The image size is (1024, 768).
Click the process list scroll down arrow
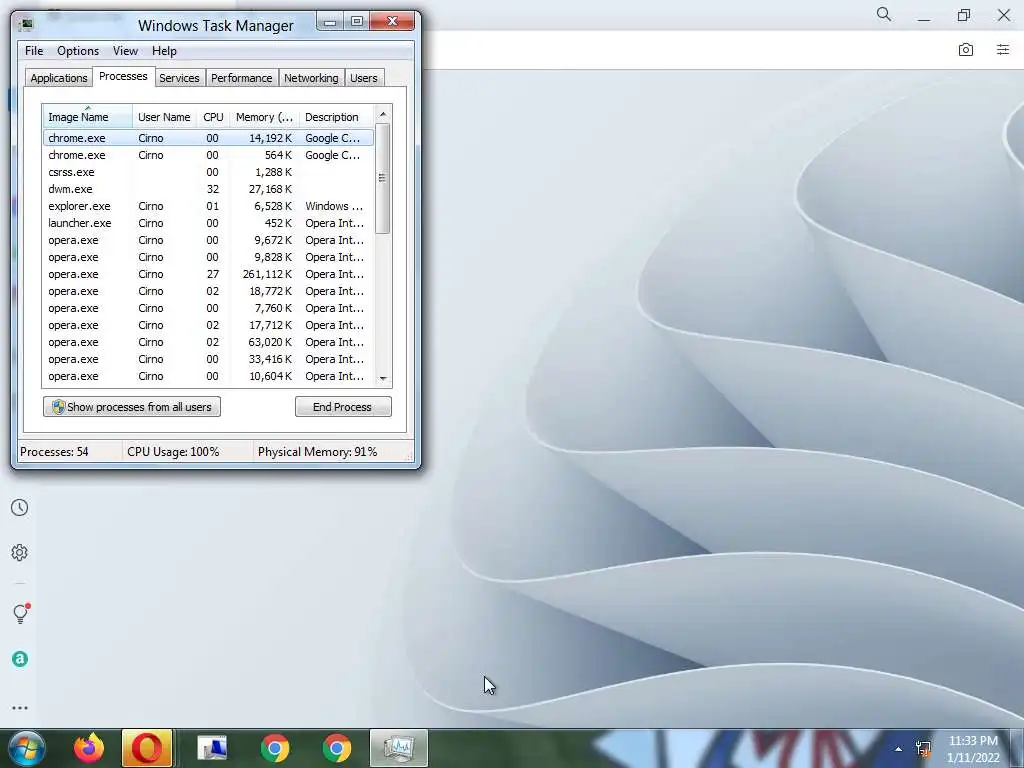(x=383, y=379)
